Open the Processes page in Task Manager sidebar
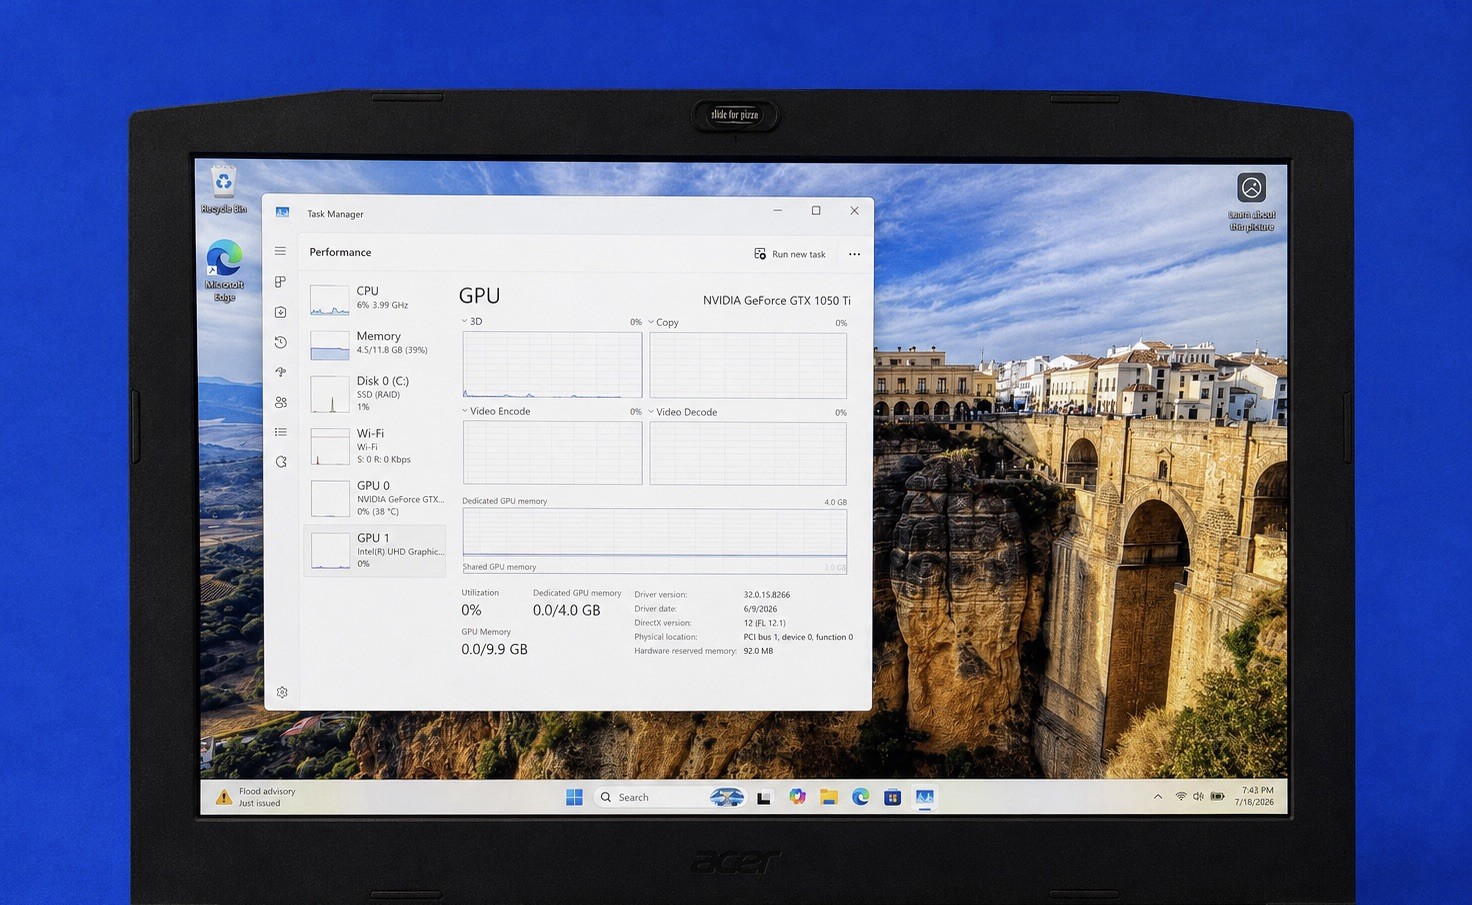Image resolution: width=1472 pixels, height=905 pixels. (x=281, y=282)
